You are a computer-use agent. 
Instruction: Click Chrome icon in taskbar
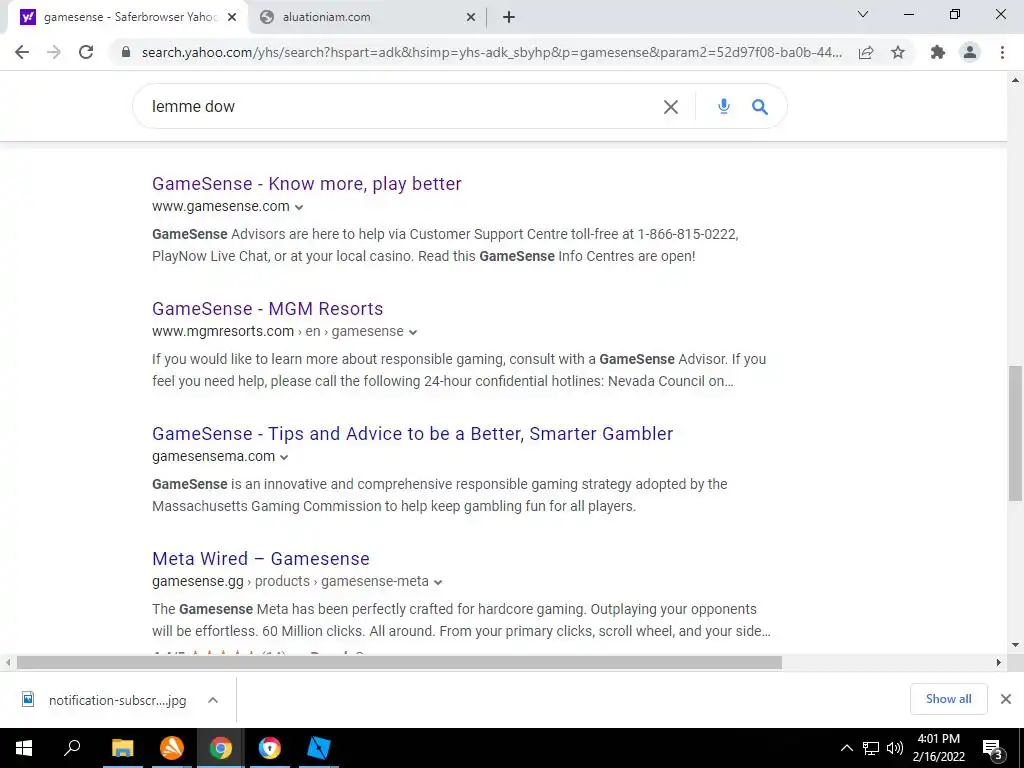(x=221, y=748)
